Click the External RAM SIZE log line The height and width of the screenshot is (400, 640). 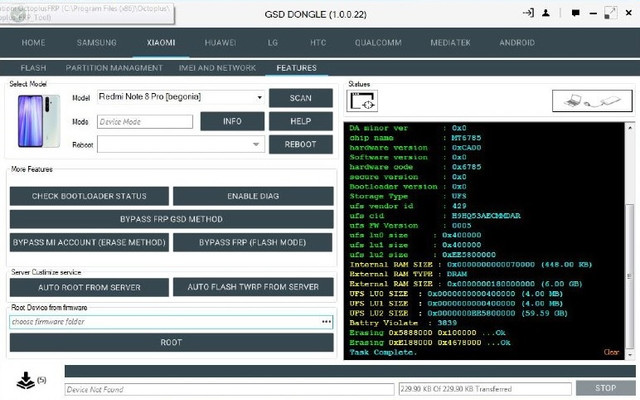click(466, 284)
